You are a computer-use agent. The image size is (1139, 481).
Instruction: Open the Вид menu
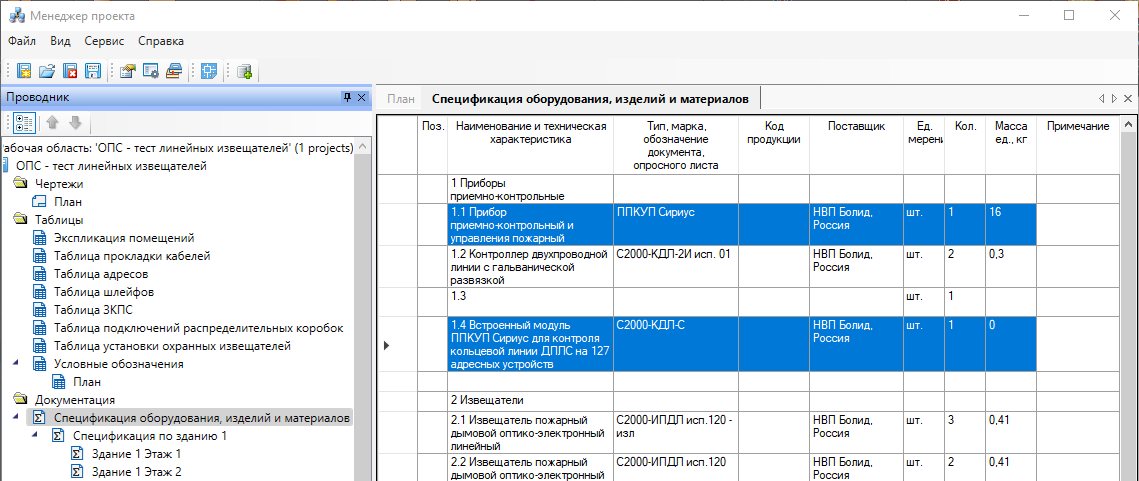[x=60, y=41]
